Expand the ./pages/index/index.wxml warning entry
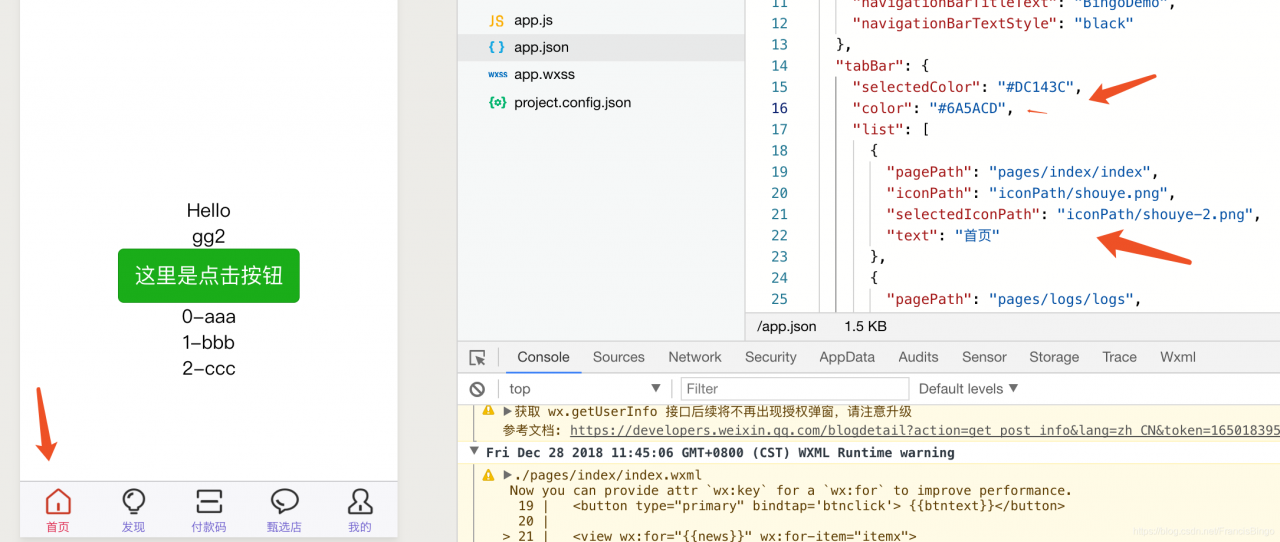 [x=507, y=475]
